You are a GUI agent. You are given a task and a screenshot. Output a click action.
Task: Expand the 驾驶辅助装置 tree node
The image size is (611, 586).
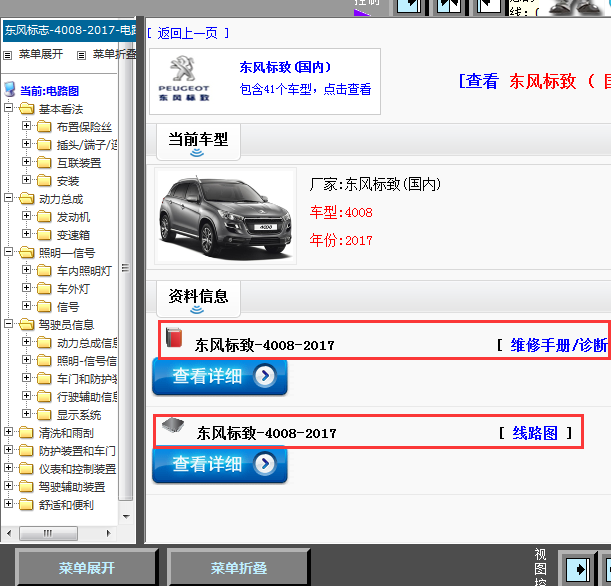pos(9,486)
